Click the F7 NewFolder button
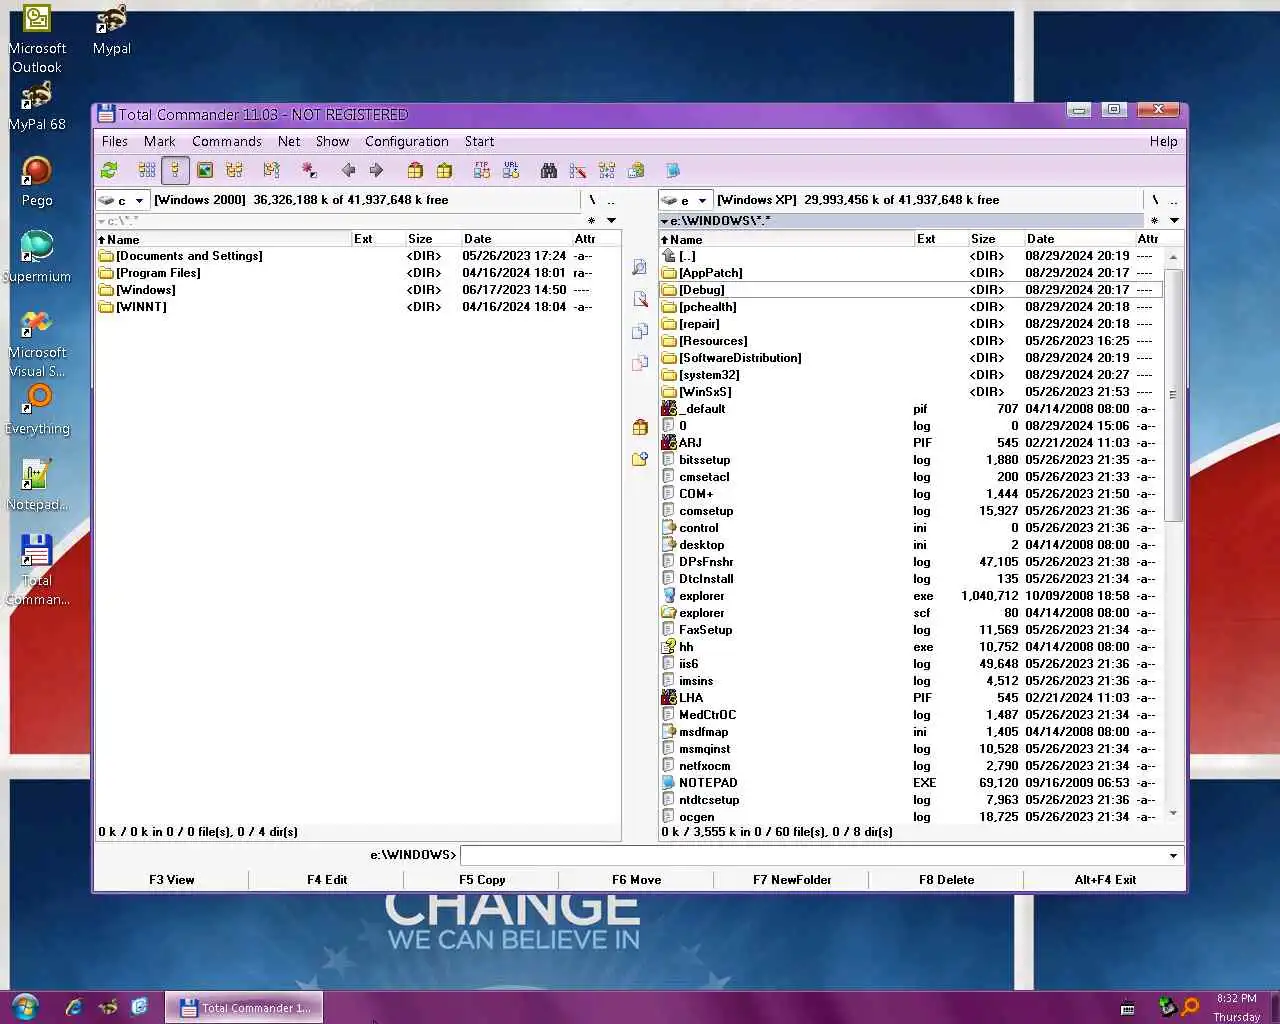Screen dimensions: 1280x1024 coord(792,880)
